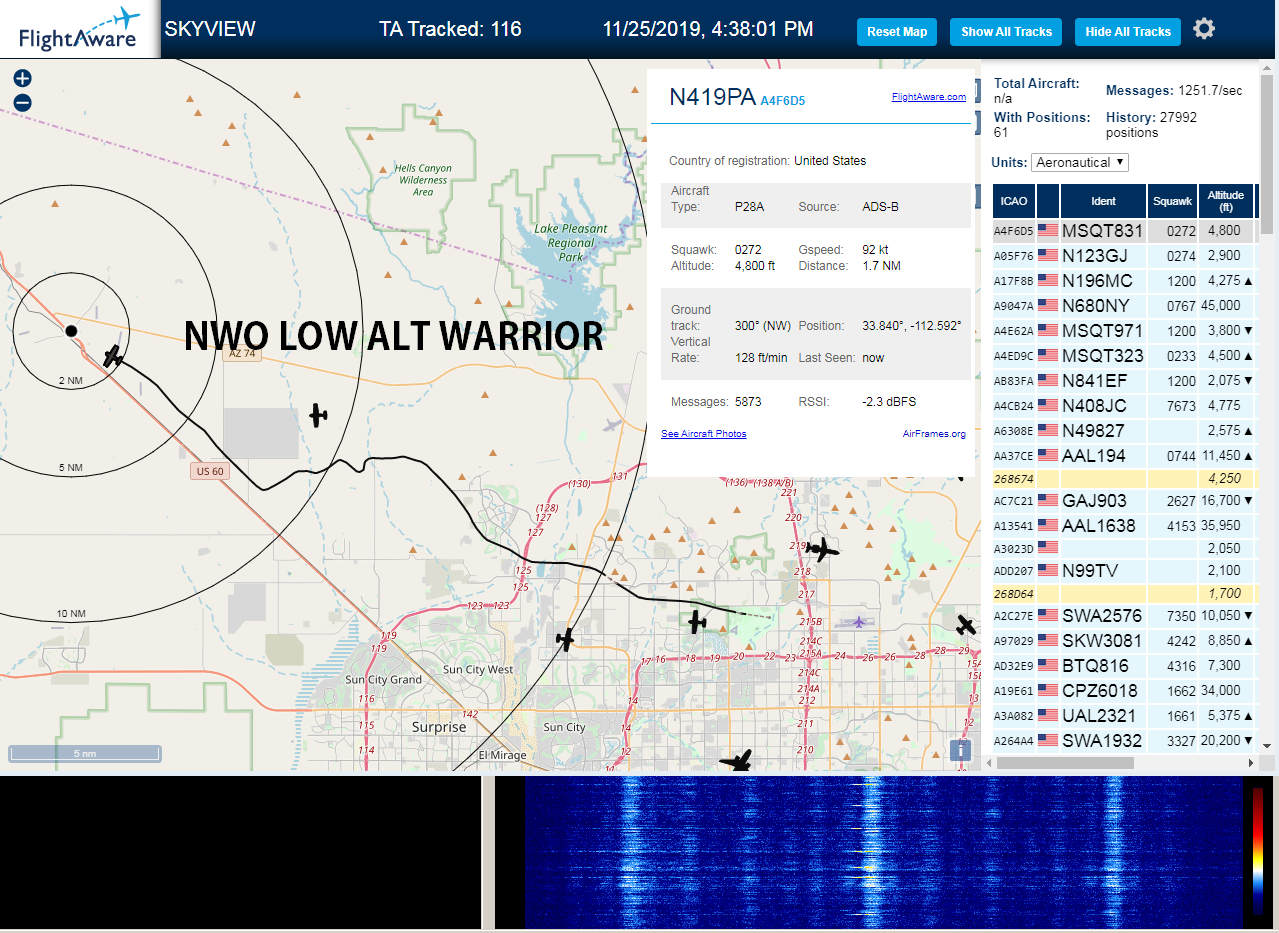1279x933 pixels.
Task: Open the settings gear icon
Action: click(1204, 29)
